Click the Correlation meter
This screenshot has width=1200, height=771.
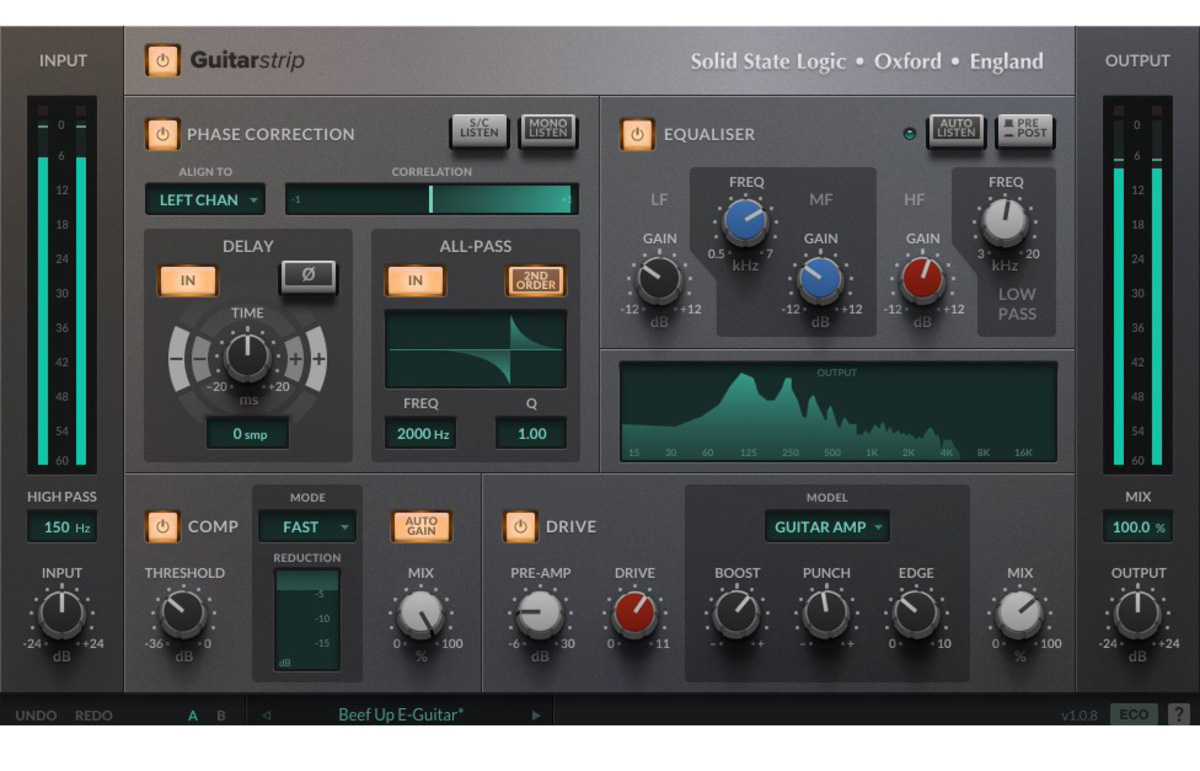point(432,199)
